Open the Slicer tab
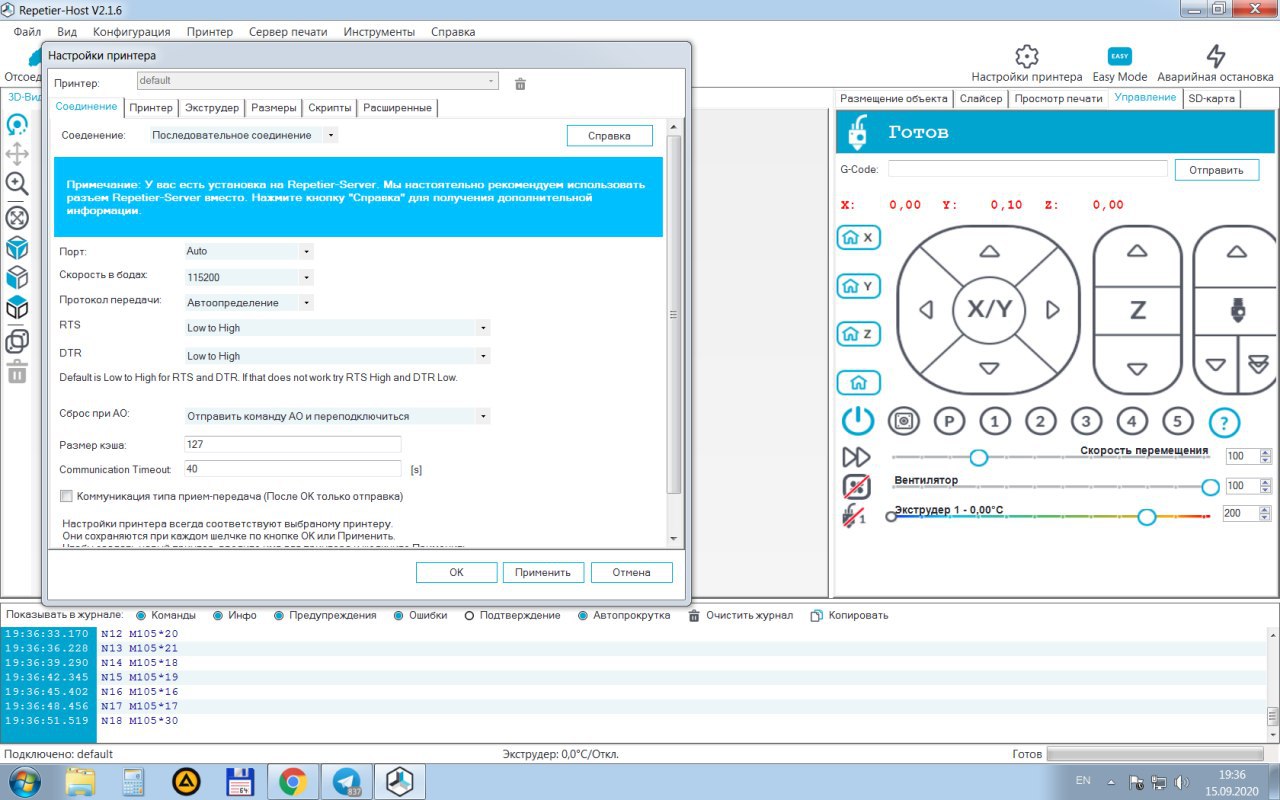 pyautogui.click(x=981, y=98)
